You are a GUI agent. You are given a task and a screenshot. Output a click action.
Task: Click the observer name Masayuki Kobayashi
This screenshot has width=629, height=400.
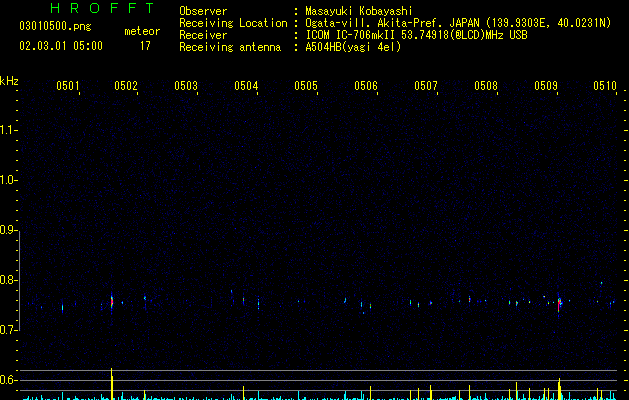pos(359,11)
